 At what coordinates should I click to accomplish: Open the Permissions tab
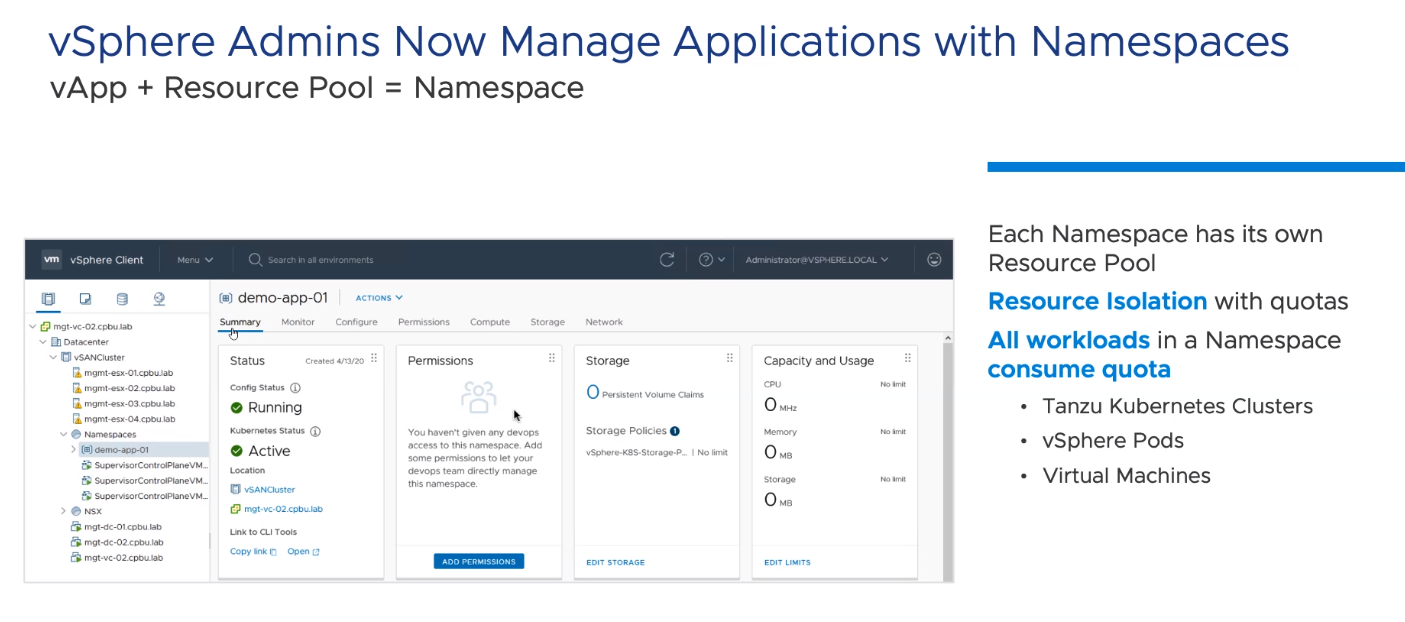(x=423, y=322)
